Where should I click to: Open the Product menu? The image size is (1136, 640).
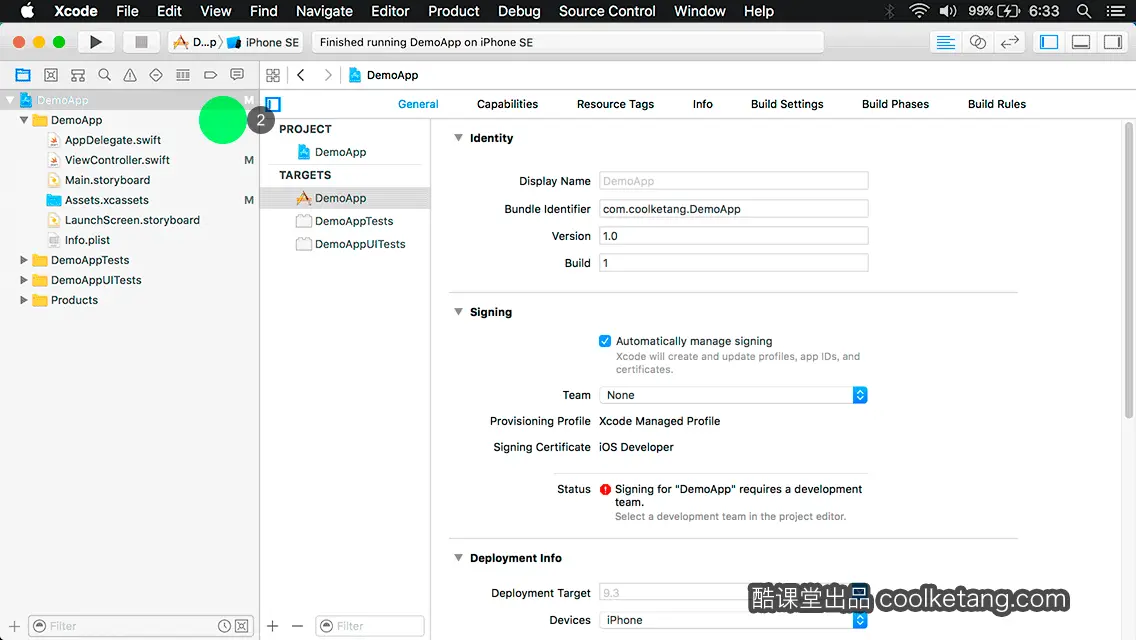[x=454, y=11]
